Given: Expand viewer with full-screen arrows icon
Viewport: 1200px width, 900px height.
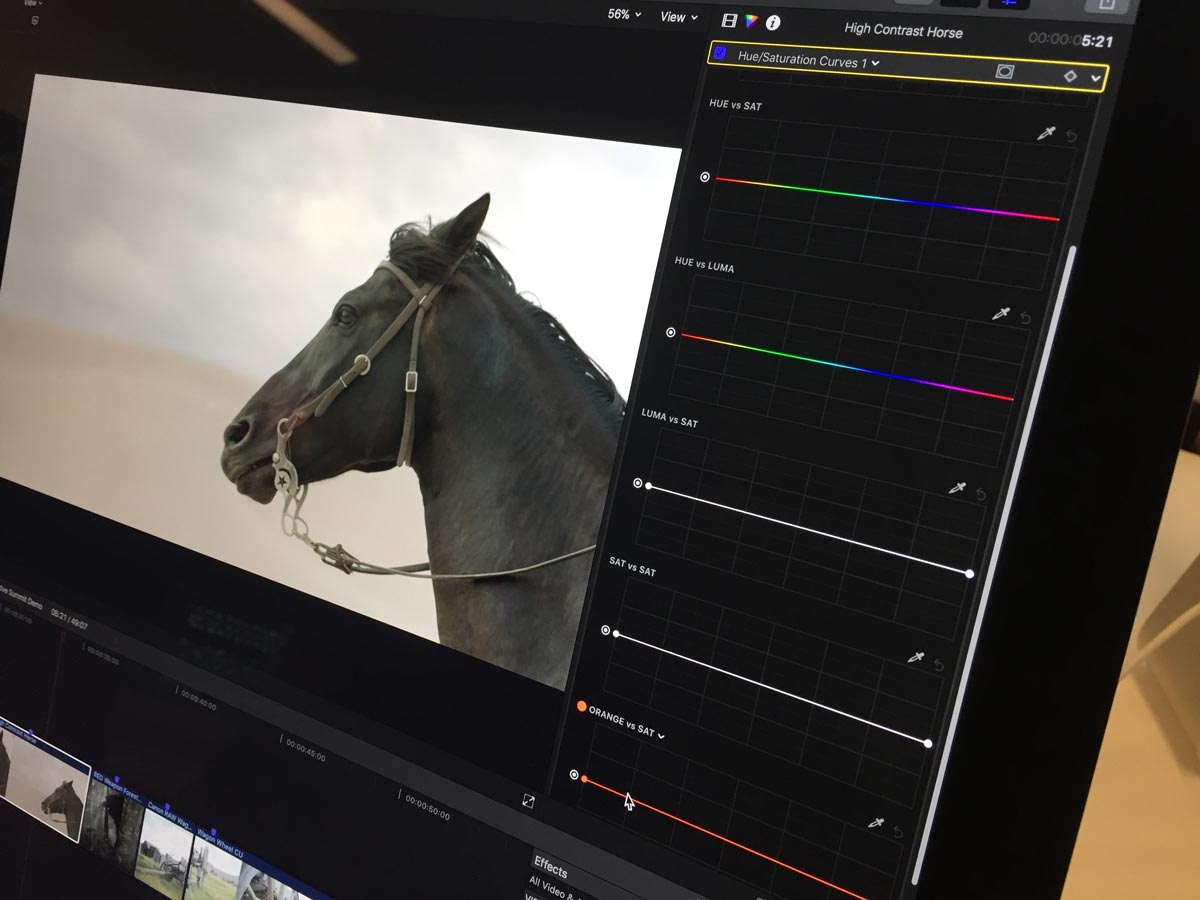Looking at the screenshot, I should coord(528,801).
